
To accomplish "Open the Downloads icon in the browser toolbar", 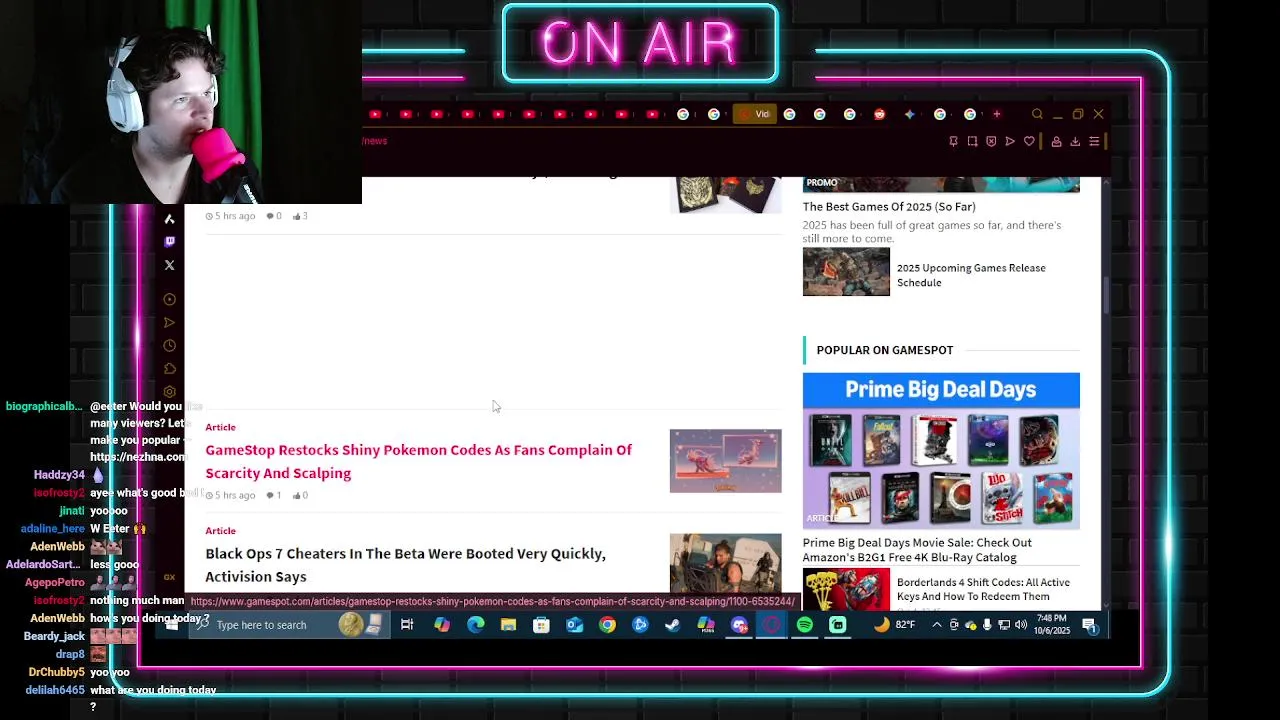I will pos(1075,141).
